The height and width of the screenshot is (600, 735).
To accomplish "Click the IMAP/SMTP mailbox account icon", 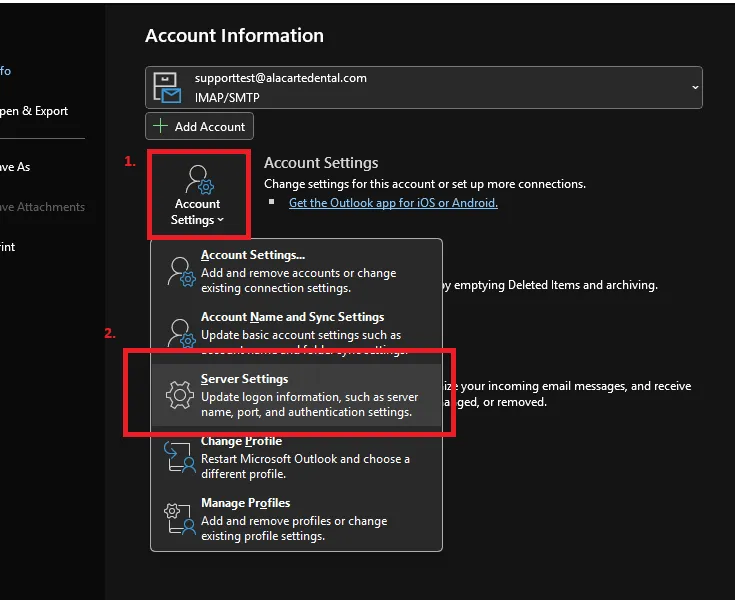I will (x=167, y=88).
